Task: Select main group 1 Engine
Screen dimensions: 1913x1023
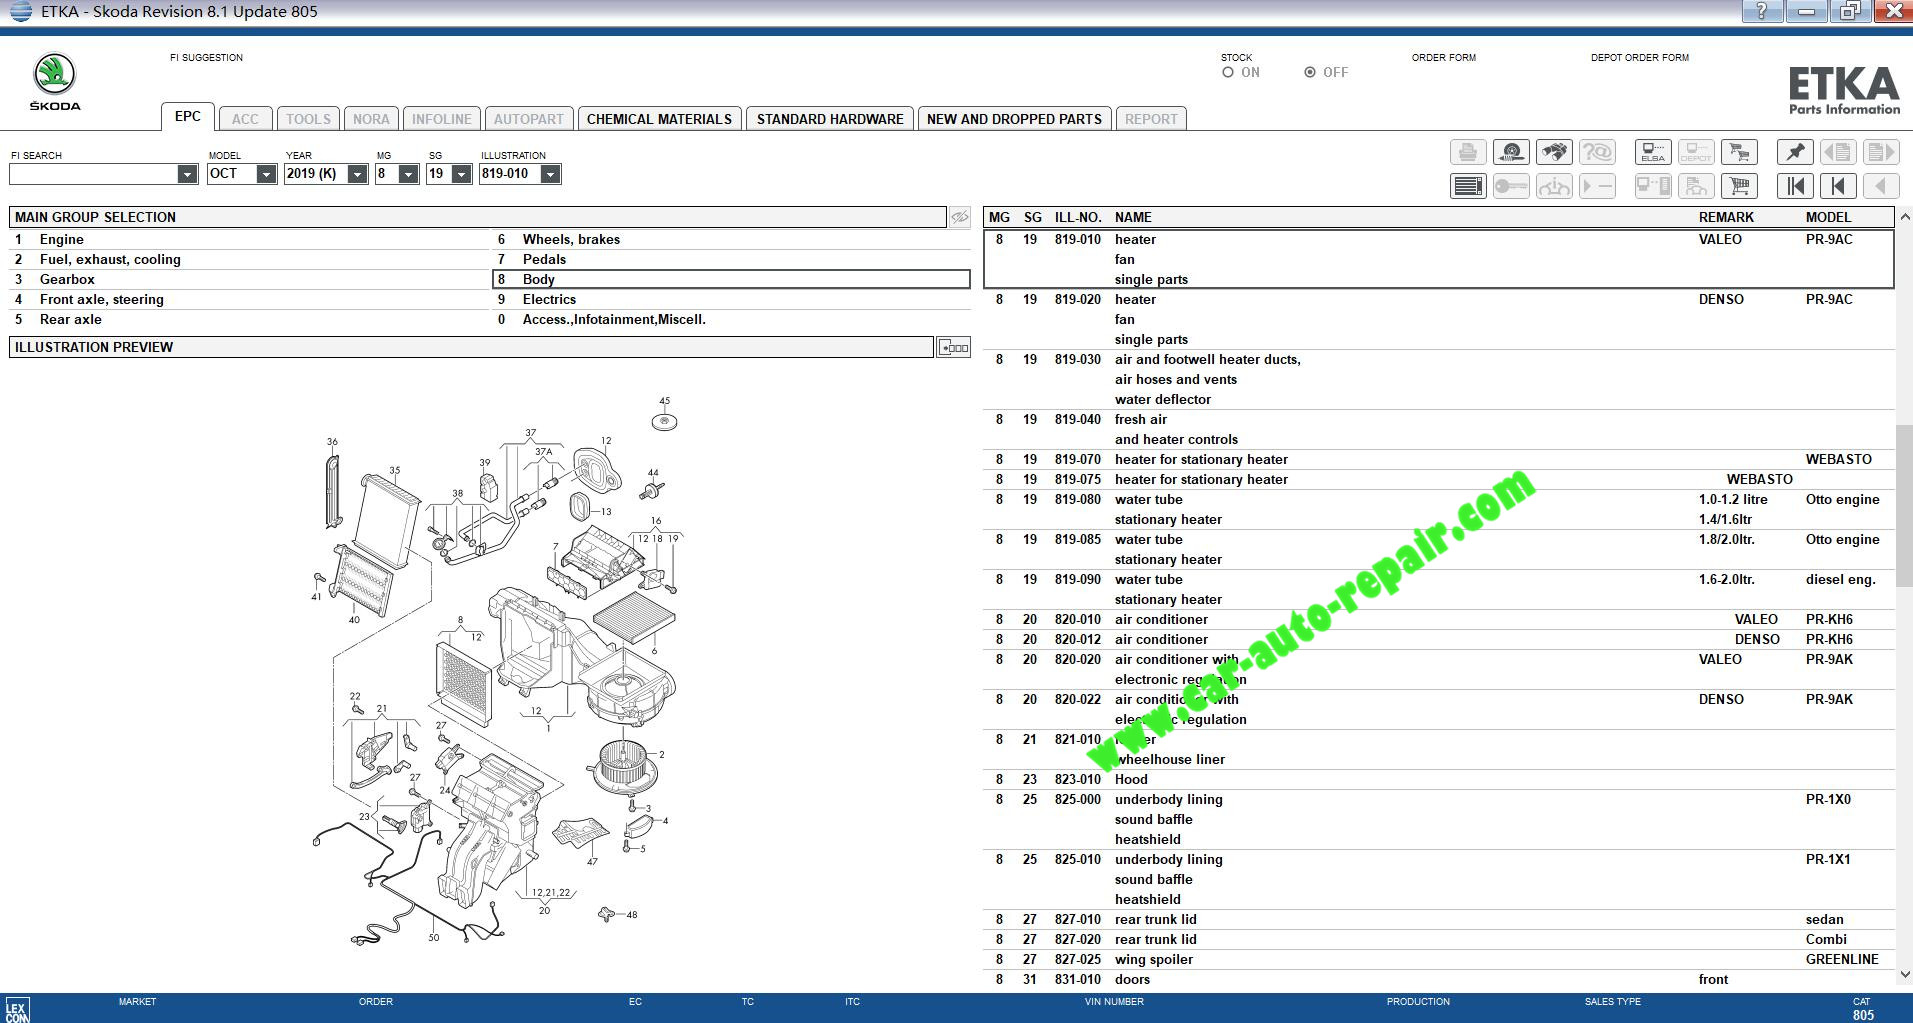Action: point(250,239)
